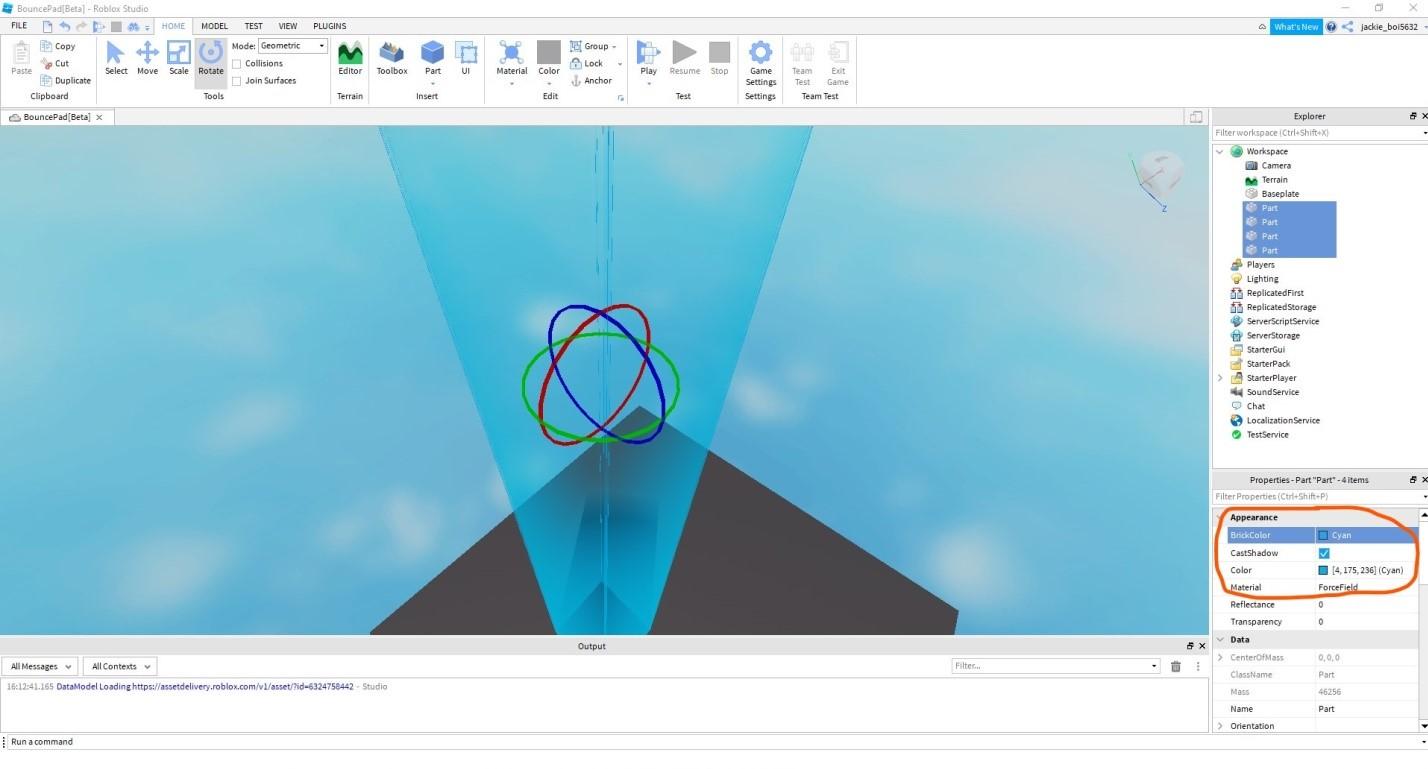Switch to the VIEW tab
The height and width of the screenshot is (769, 1428).
(288, 26)
